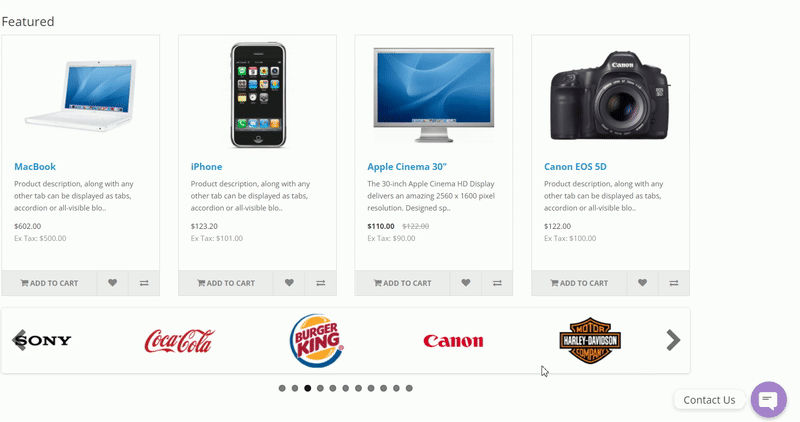
Task: Open the iPhone product title link
Action: pos(206,167)
